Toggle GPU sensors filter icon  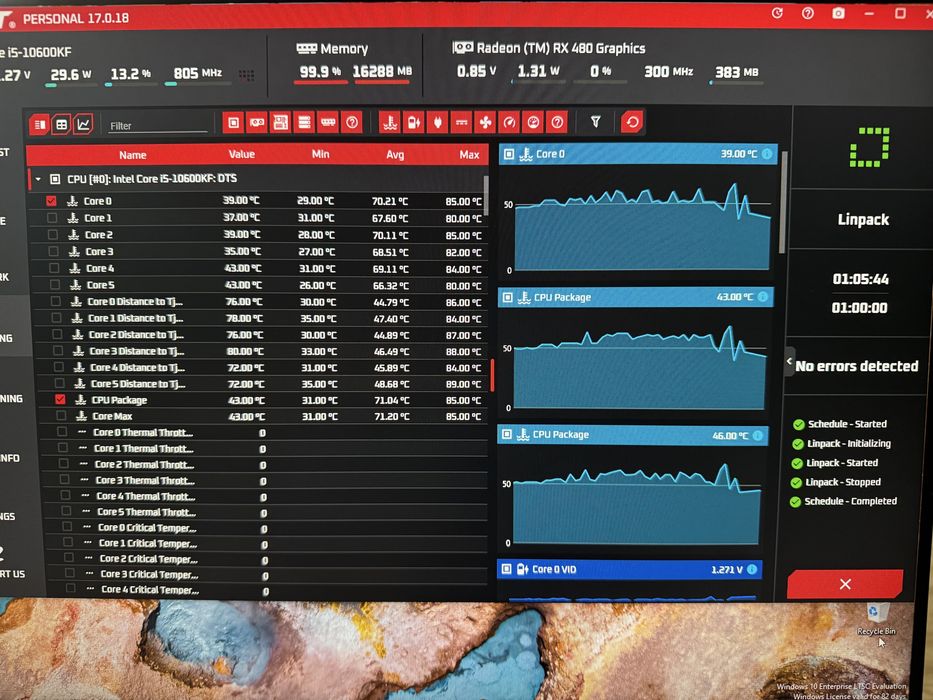(257, 123)
